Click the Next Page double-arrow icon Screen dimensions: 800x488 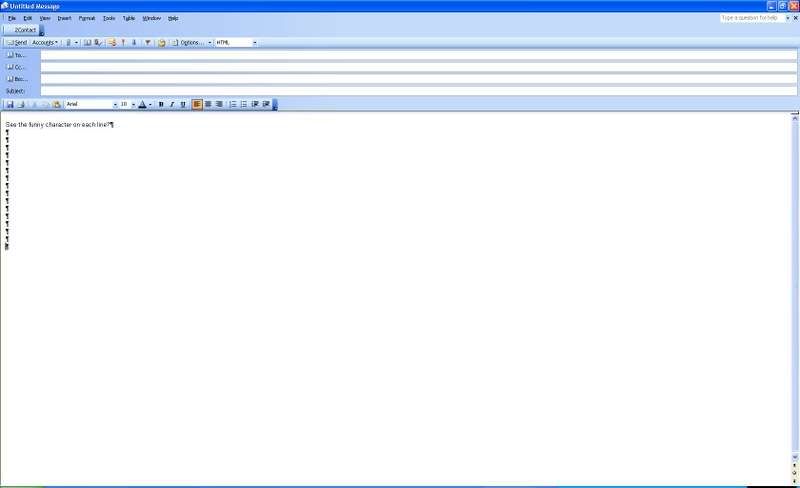(x=794, y=481)
